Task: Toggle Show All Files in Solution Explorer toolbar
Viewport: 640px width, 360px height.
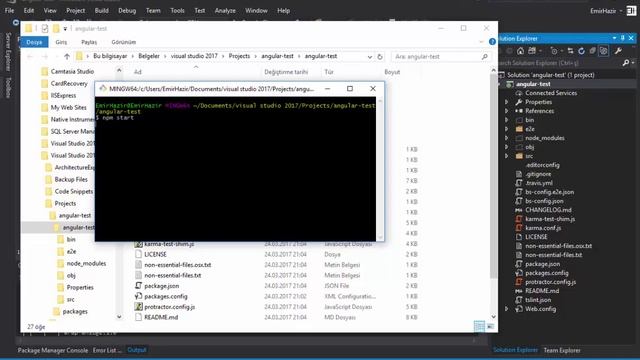Action: (603, 51)
